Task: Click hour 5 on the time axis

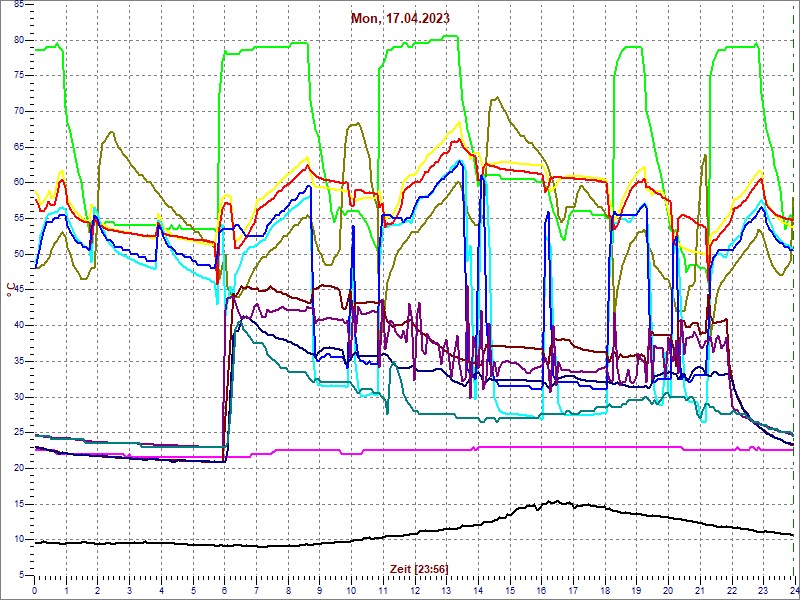Action: 193,591
